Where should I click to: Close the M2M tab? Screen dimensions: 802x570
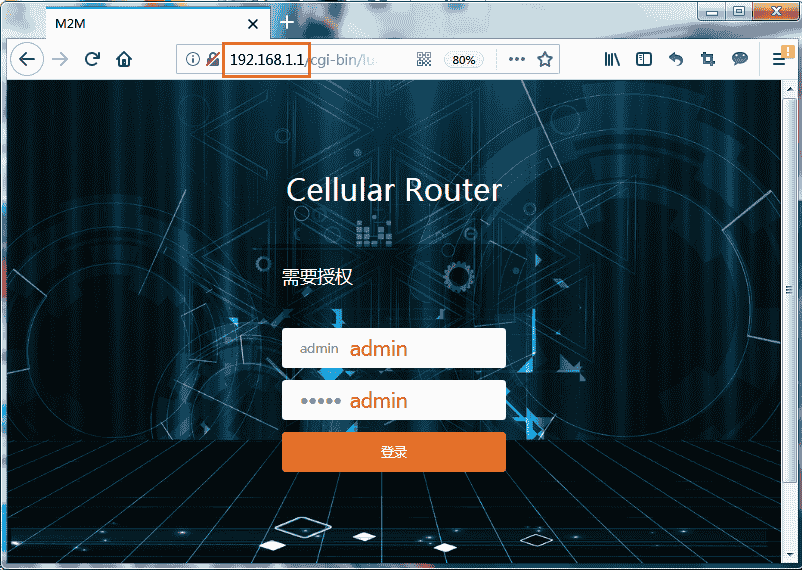(254, 23)
